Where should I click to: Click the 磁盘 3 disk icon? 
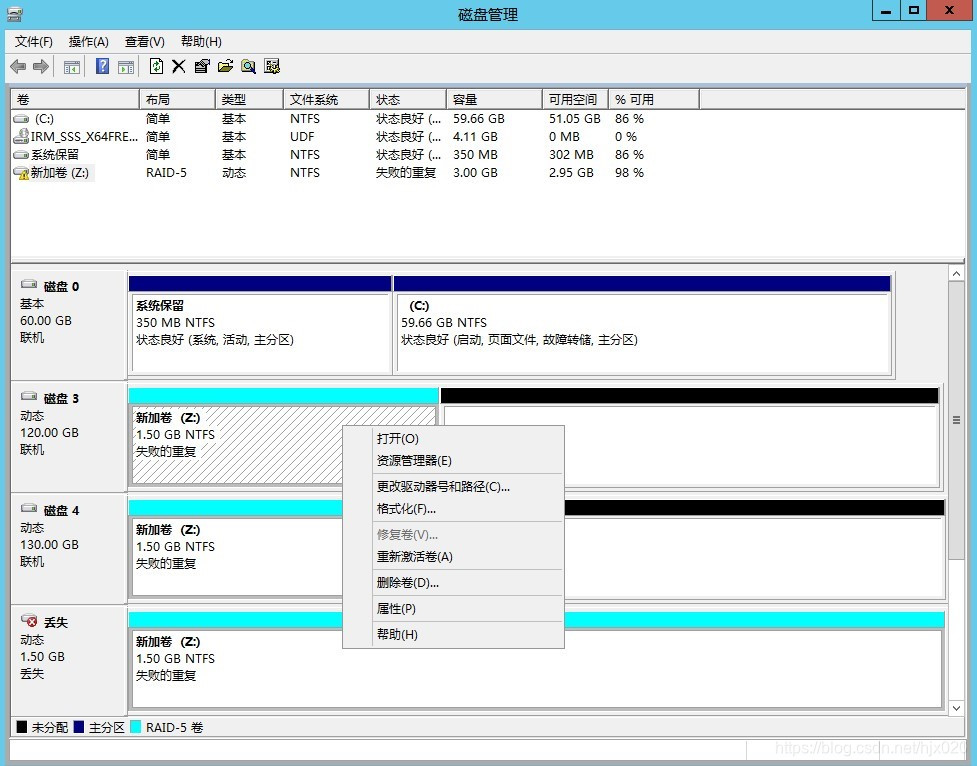point(29,396)
